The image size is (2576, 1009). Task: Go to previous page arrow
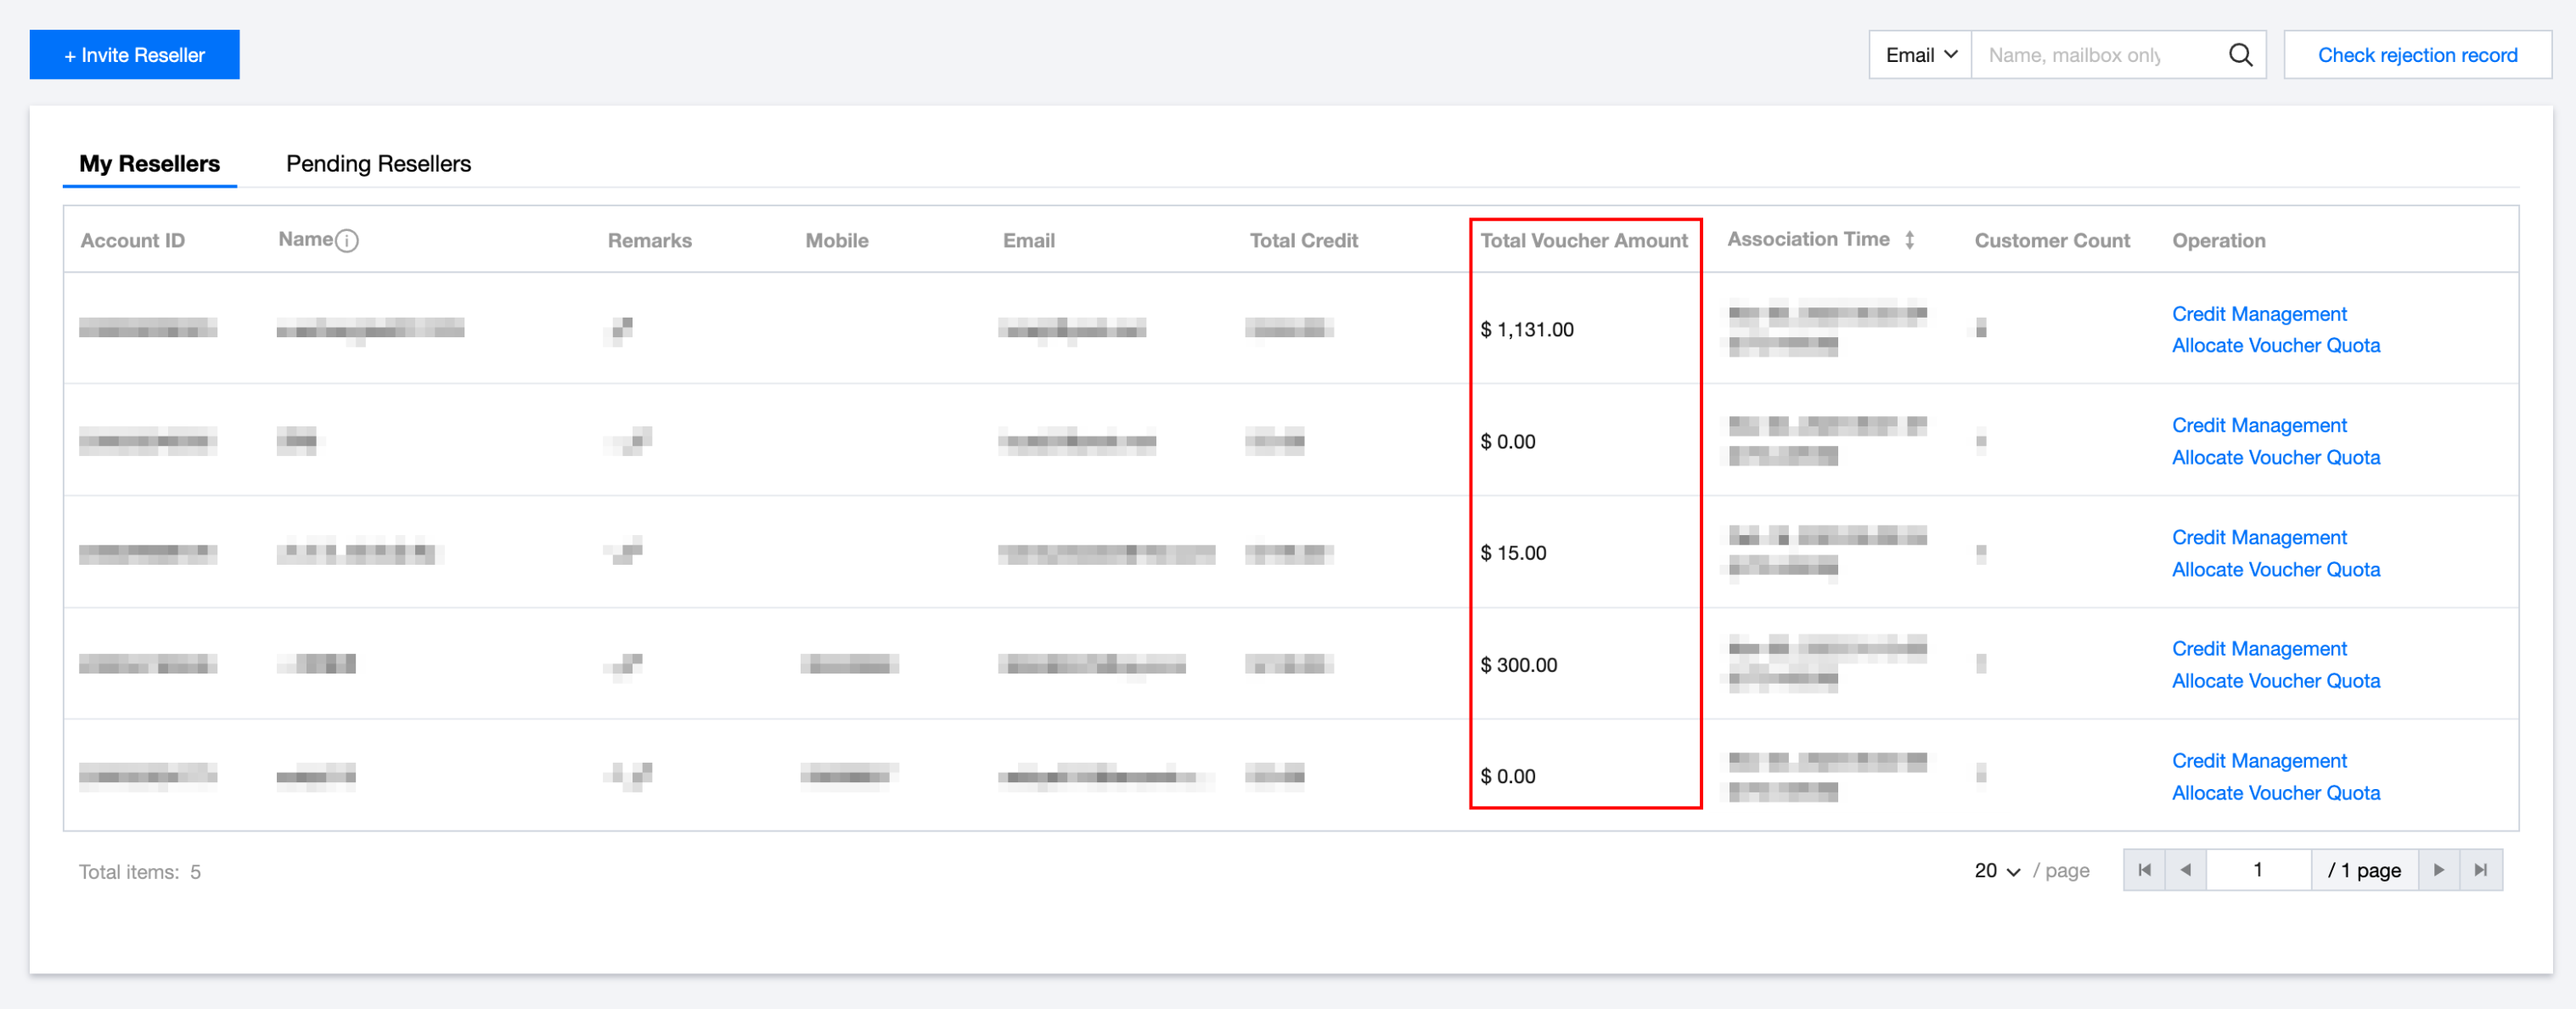tap(2185, 870)
